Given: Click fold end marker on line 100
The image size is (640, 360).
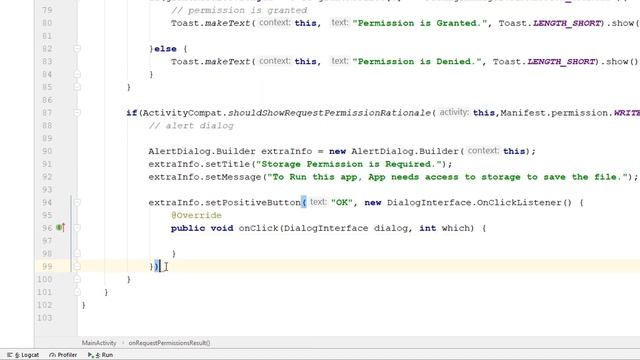Looking at the screenshot, I should (77, 279).
